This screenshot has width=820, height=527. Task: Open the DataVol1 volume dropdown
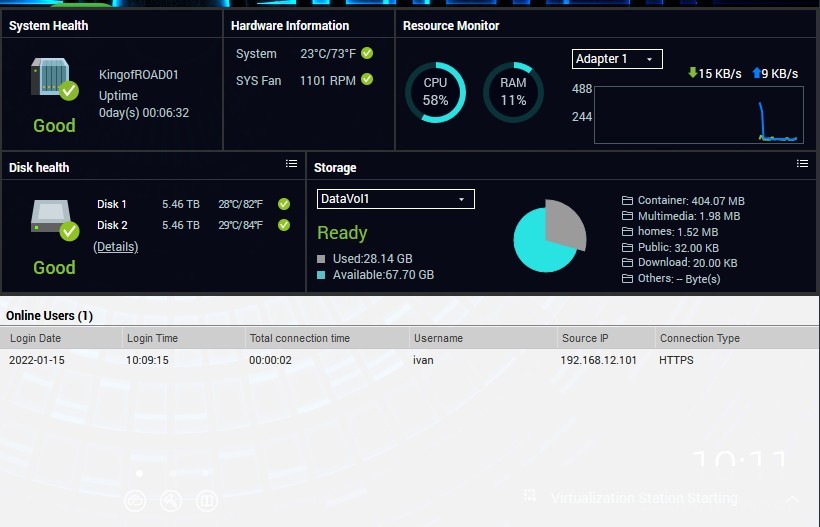point(396,199)
